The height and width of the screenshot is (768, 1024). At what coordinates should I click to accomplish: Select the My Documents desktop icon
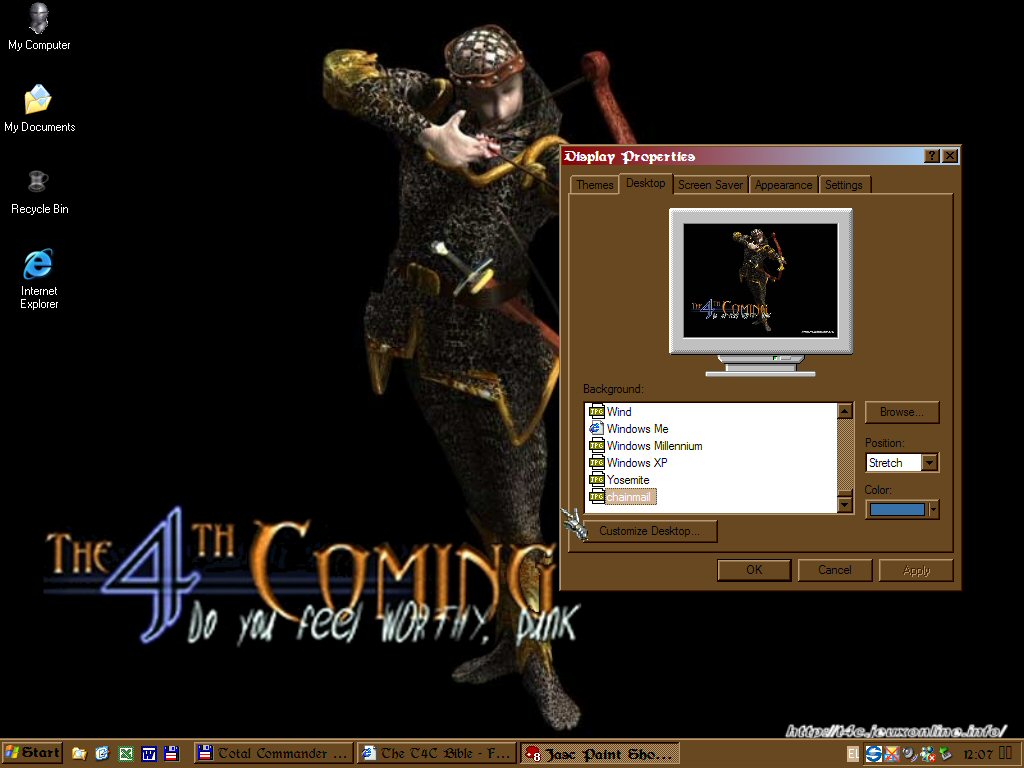click(39, 109)
